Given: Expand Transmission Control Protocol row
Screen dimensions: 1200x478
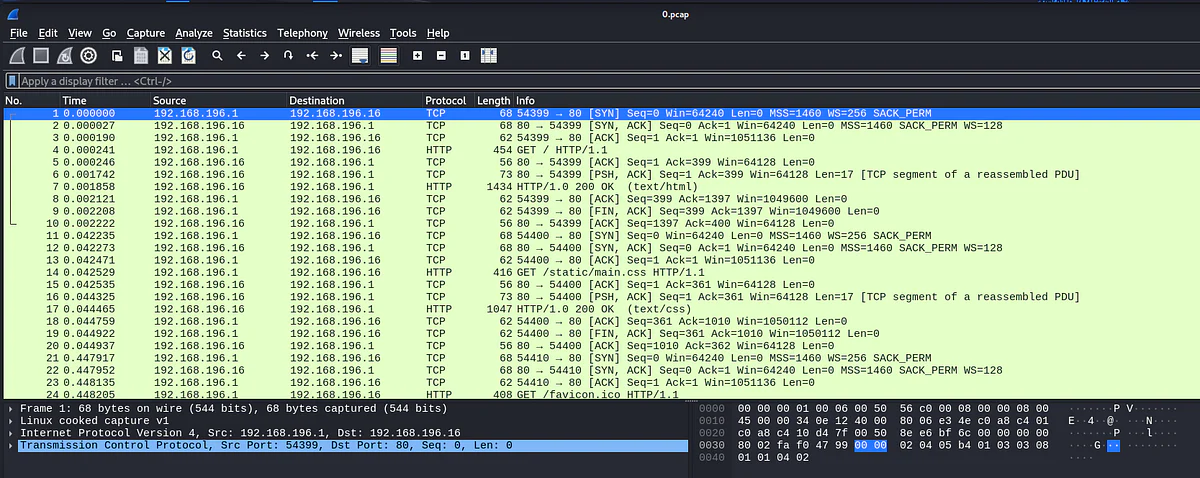Looking at the screenshot, I should coord(10,445).
